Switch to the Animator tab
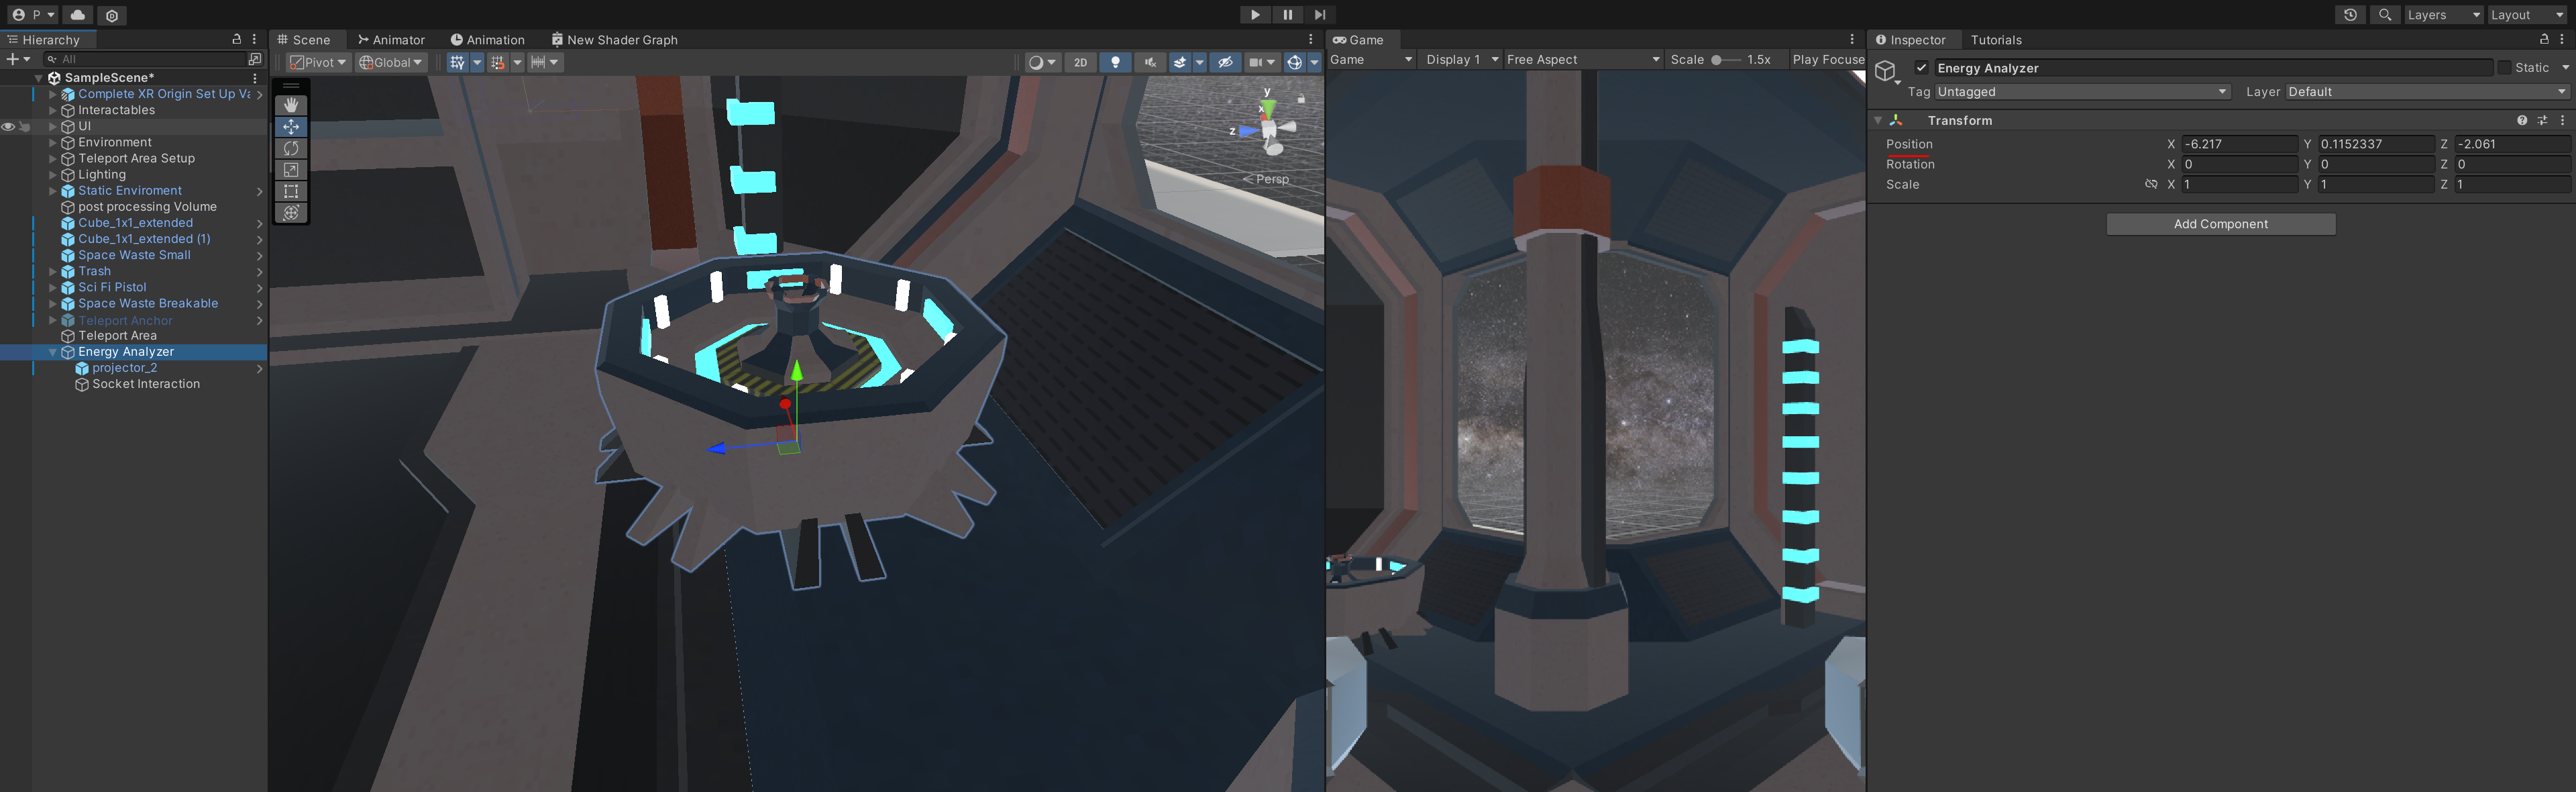Viewport: 2576px width, 792px height. [x=391, y=40]
